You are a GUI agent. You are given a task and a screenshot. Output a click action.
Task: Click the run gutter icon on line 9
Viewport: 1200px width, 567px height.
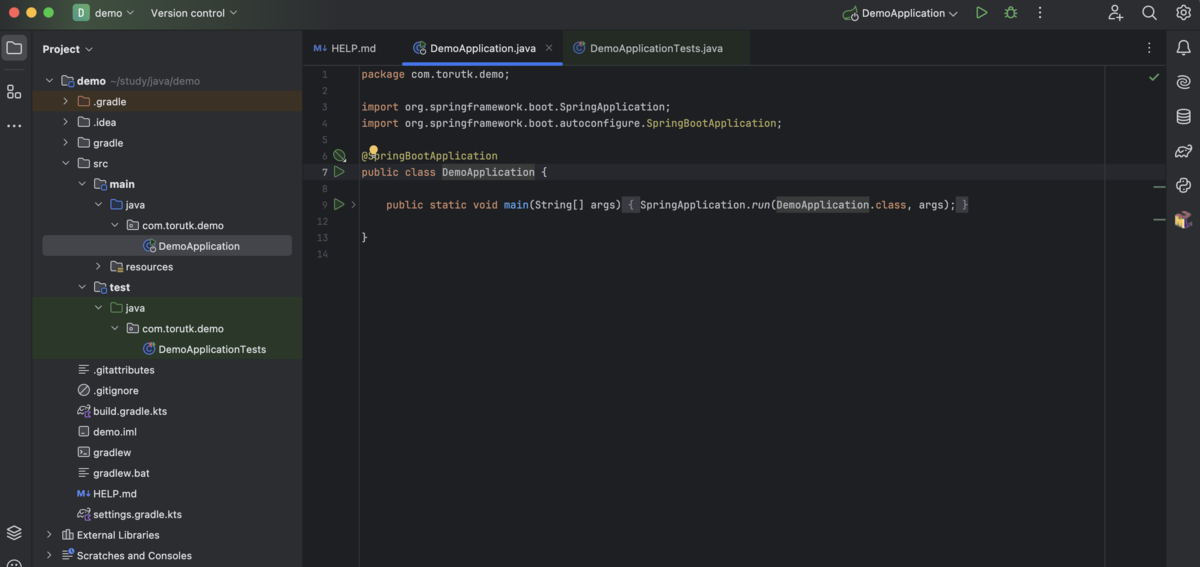pos(339,204)
